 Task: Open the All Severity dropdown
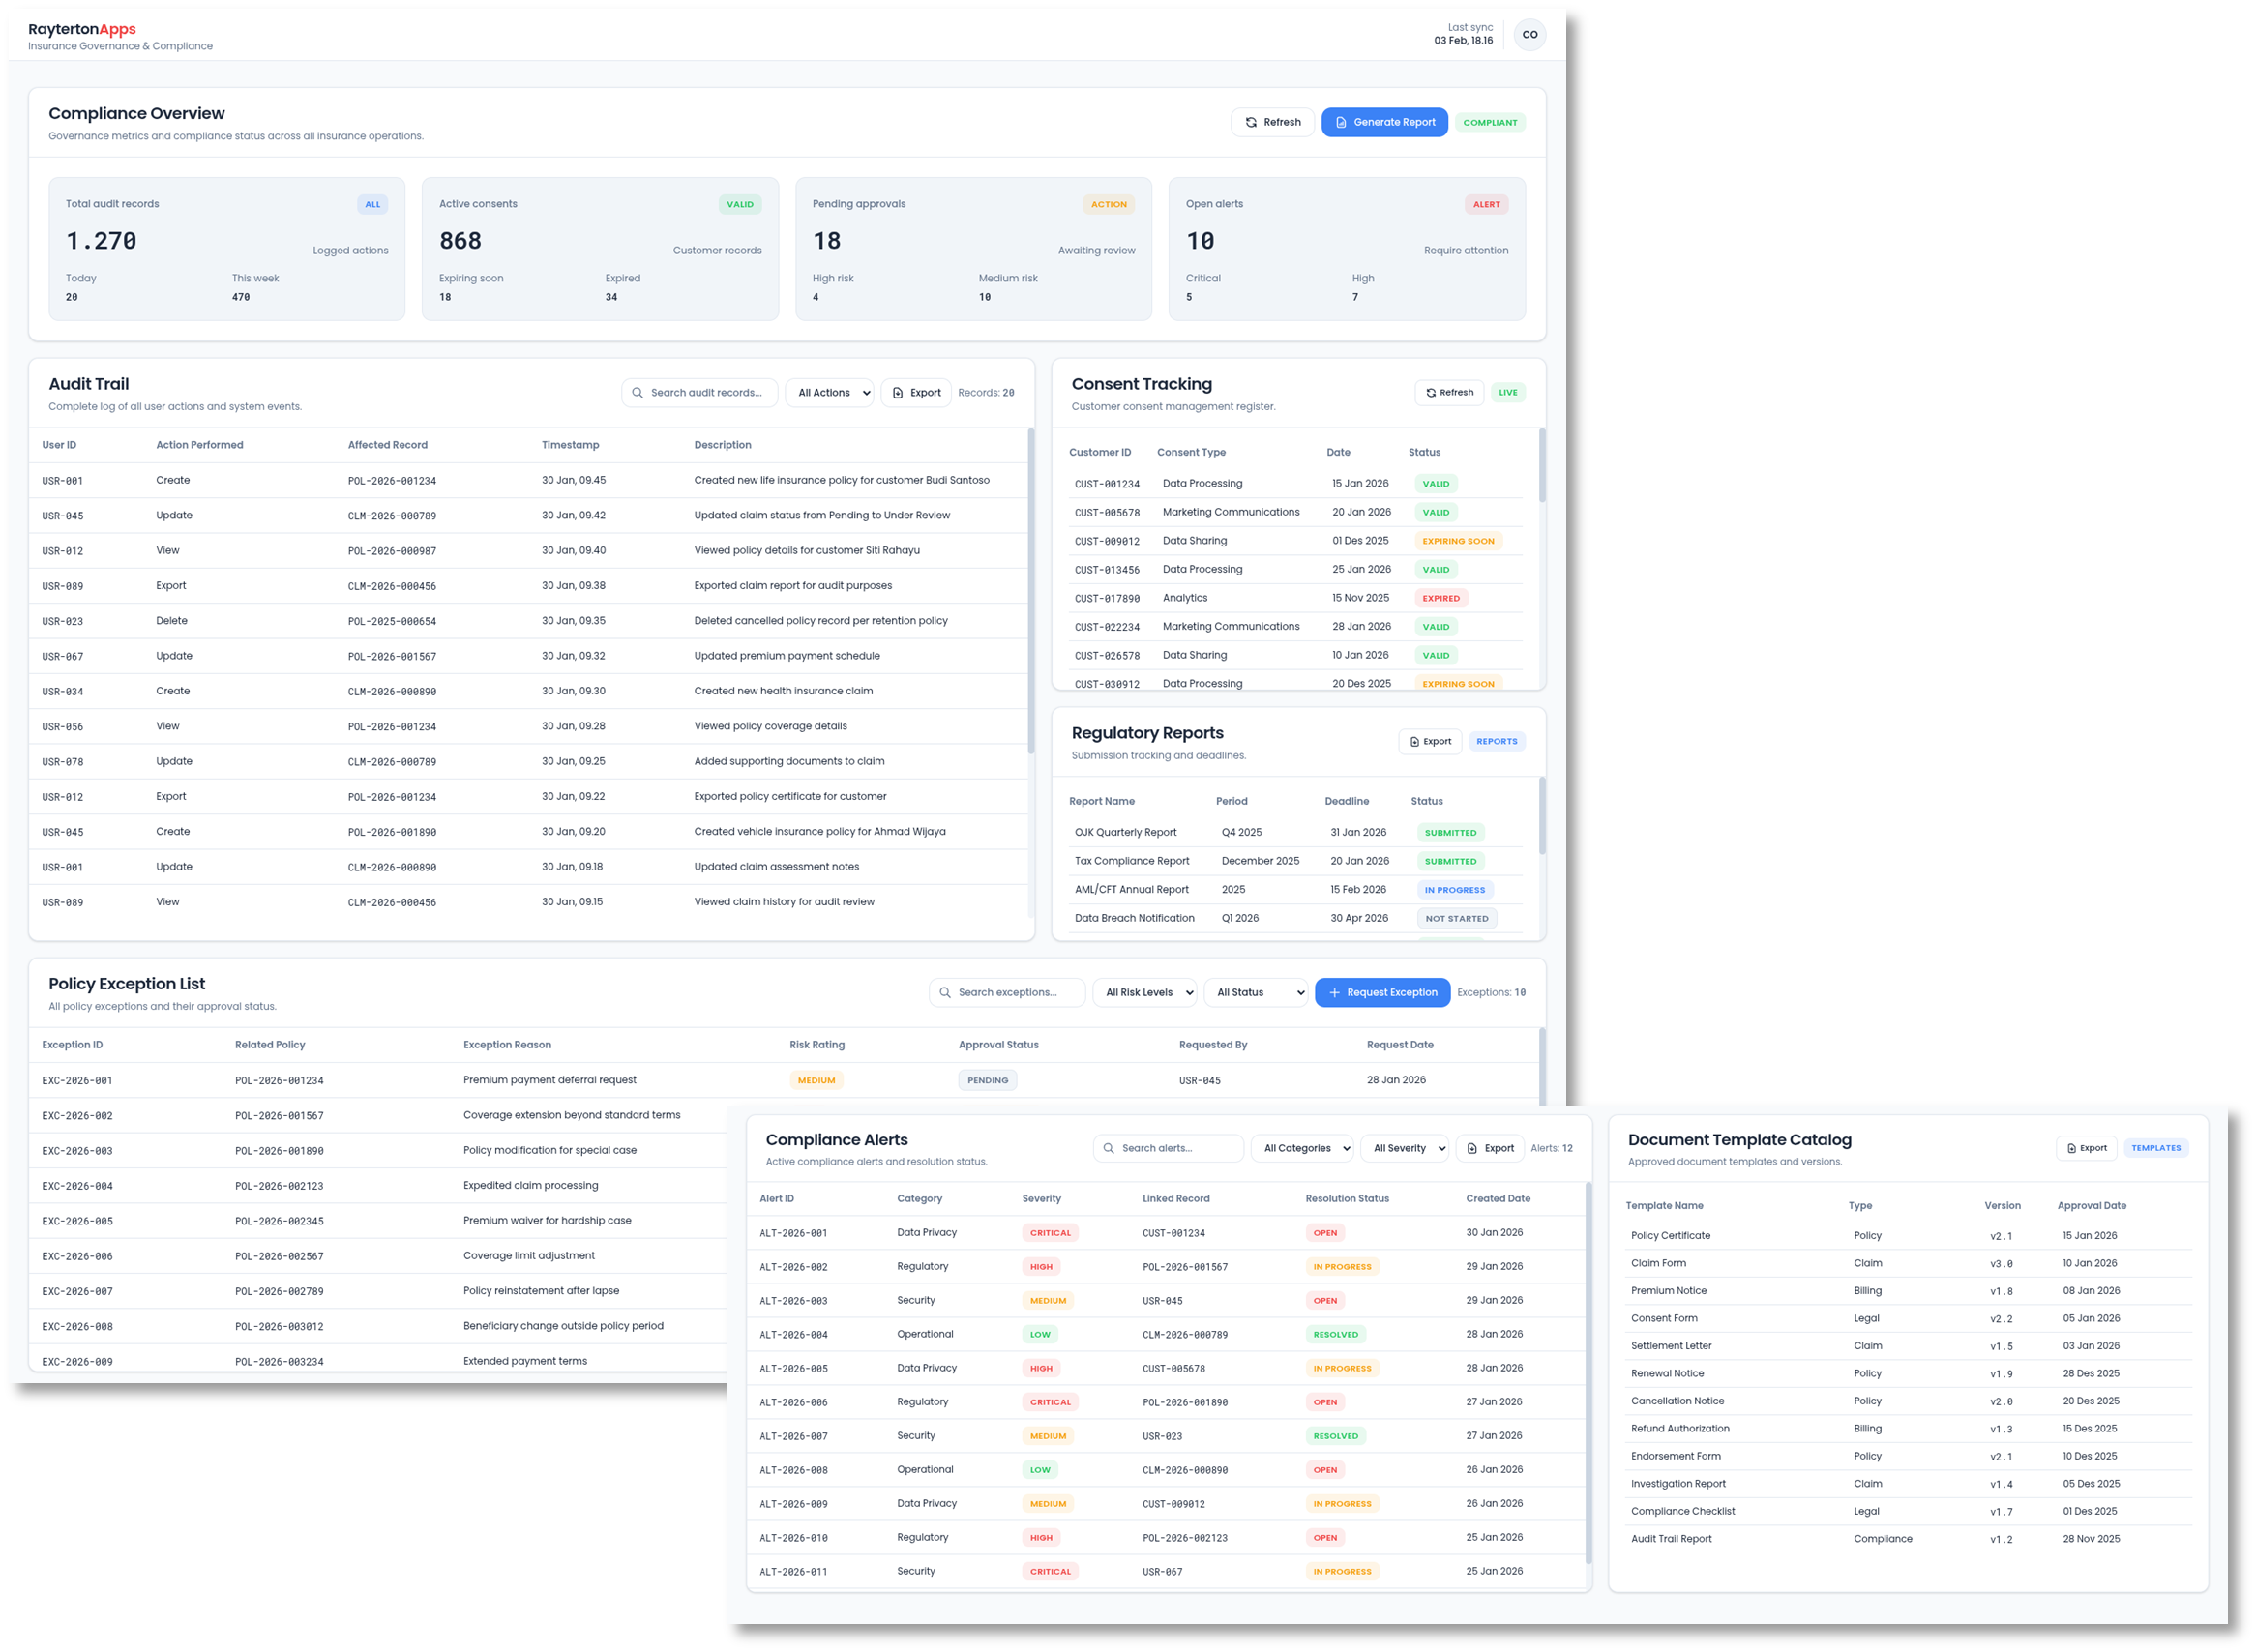pos(1407,1149)
